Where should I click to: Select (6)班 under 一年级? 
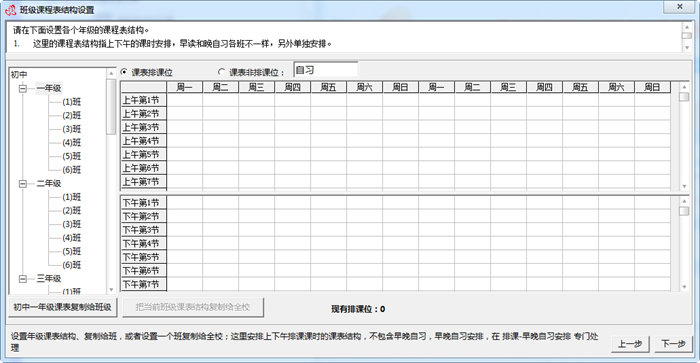pos(71,170)
